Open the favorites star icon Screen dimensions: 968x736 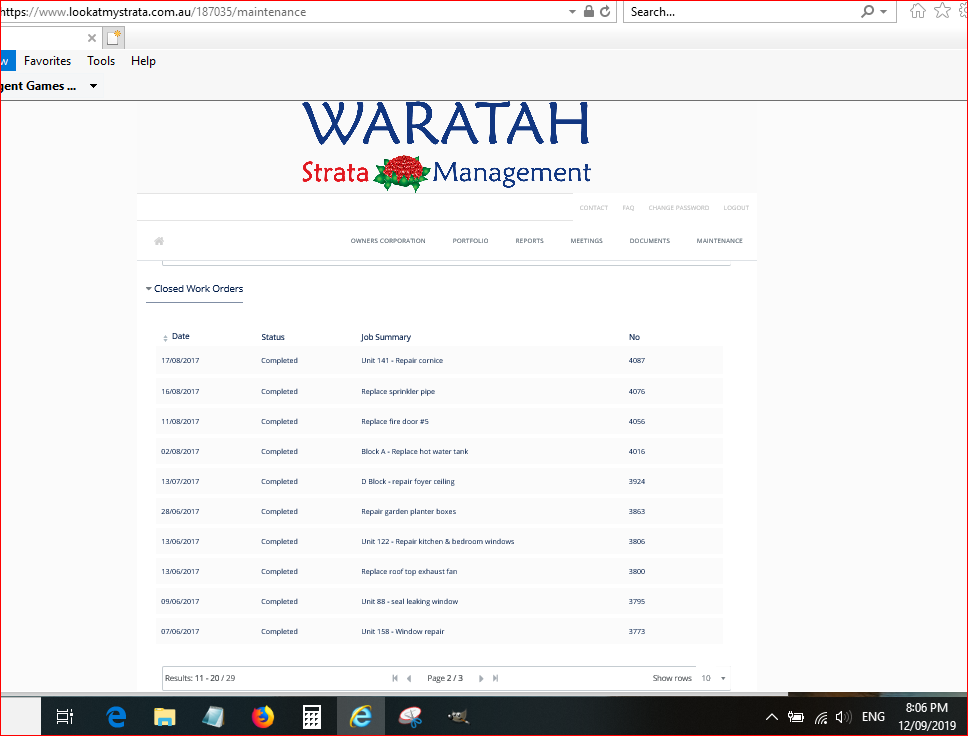[942, 11]
